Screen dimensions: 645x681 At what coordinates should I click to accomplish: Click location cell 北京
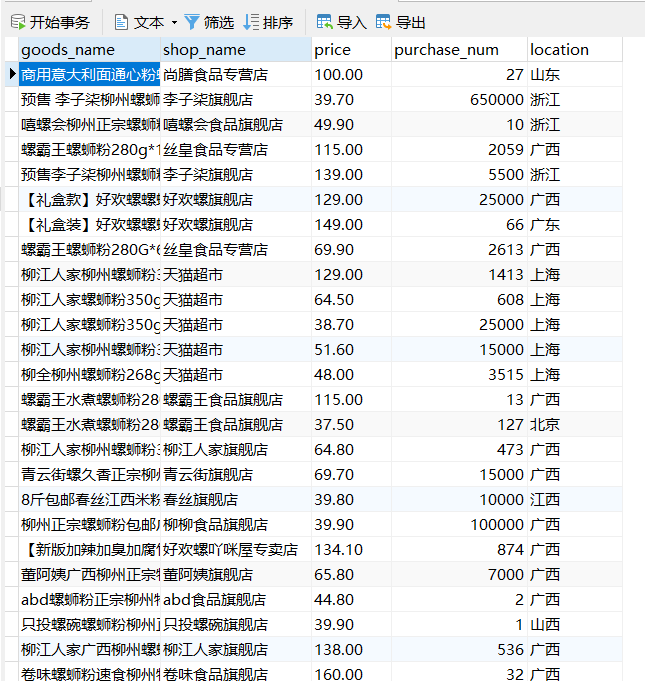(575, 424)
